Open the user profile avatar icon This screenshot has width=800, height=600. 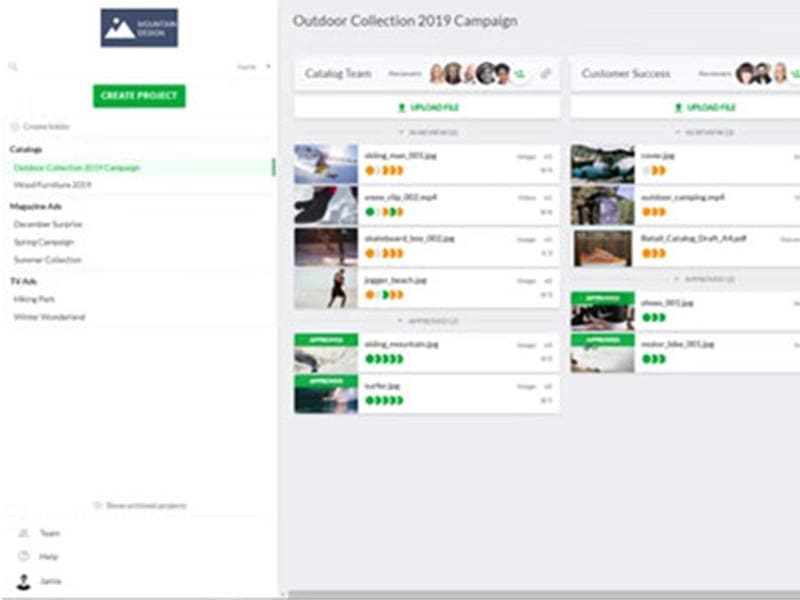(23, 582)
